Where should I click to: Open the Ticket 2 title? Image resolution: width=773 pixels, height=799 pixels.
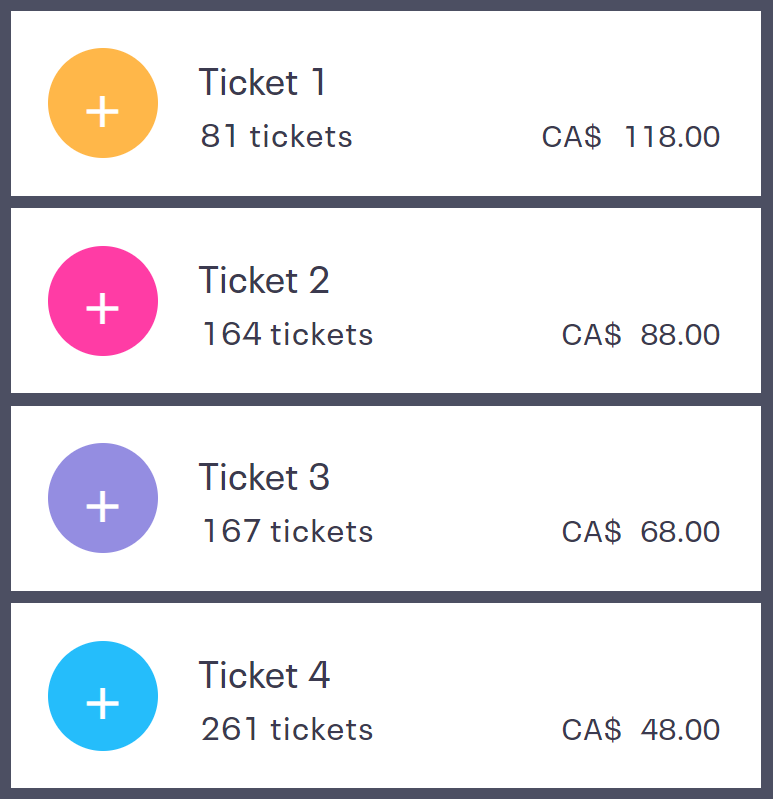[x=264, y=280]
